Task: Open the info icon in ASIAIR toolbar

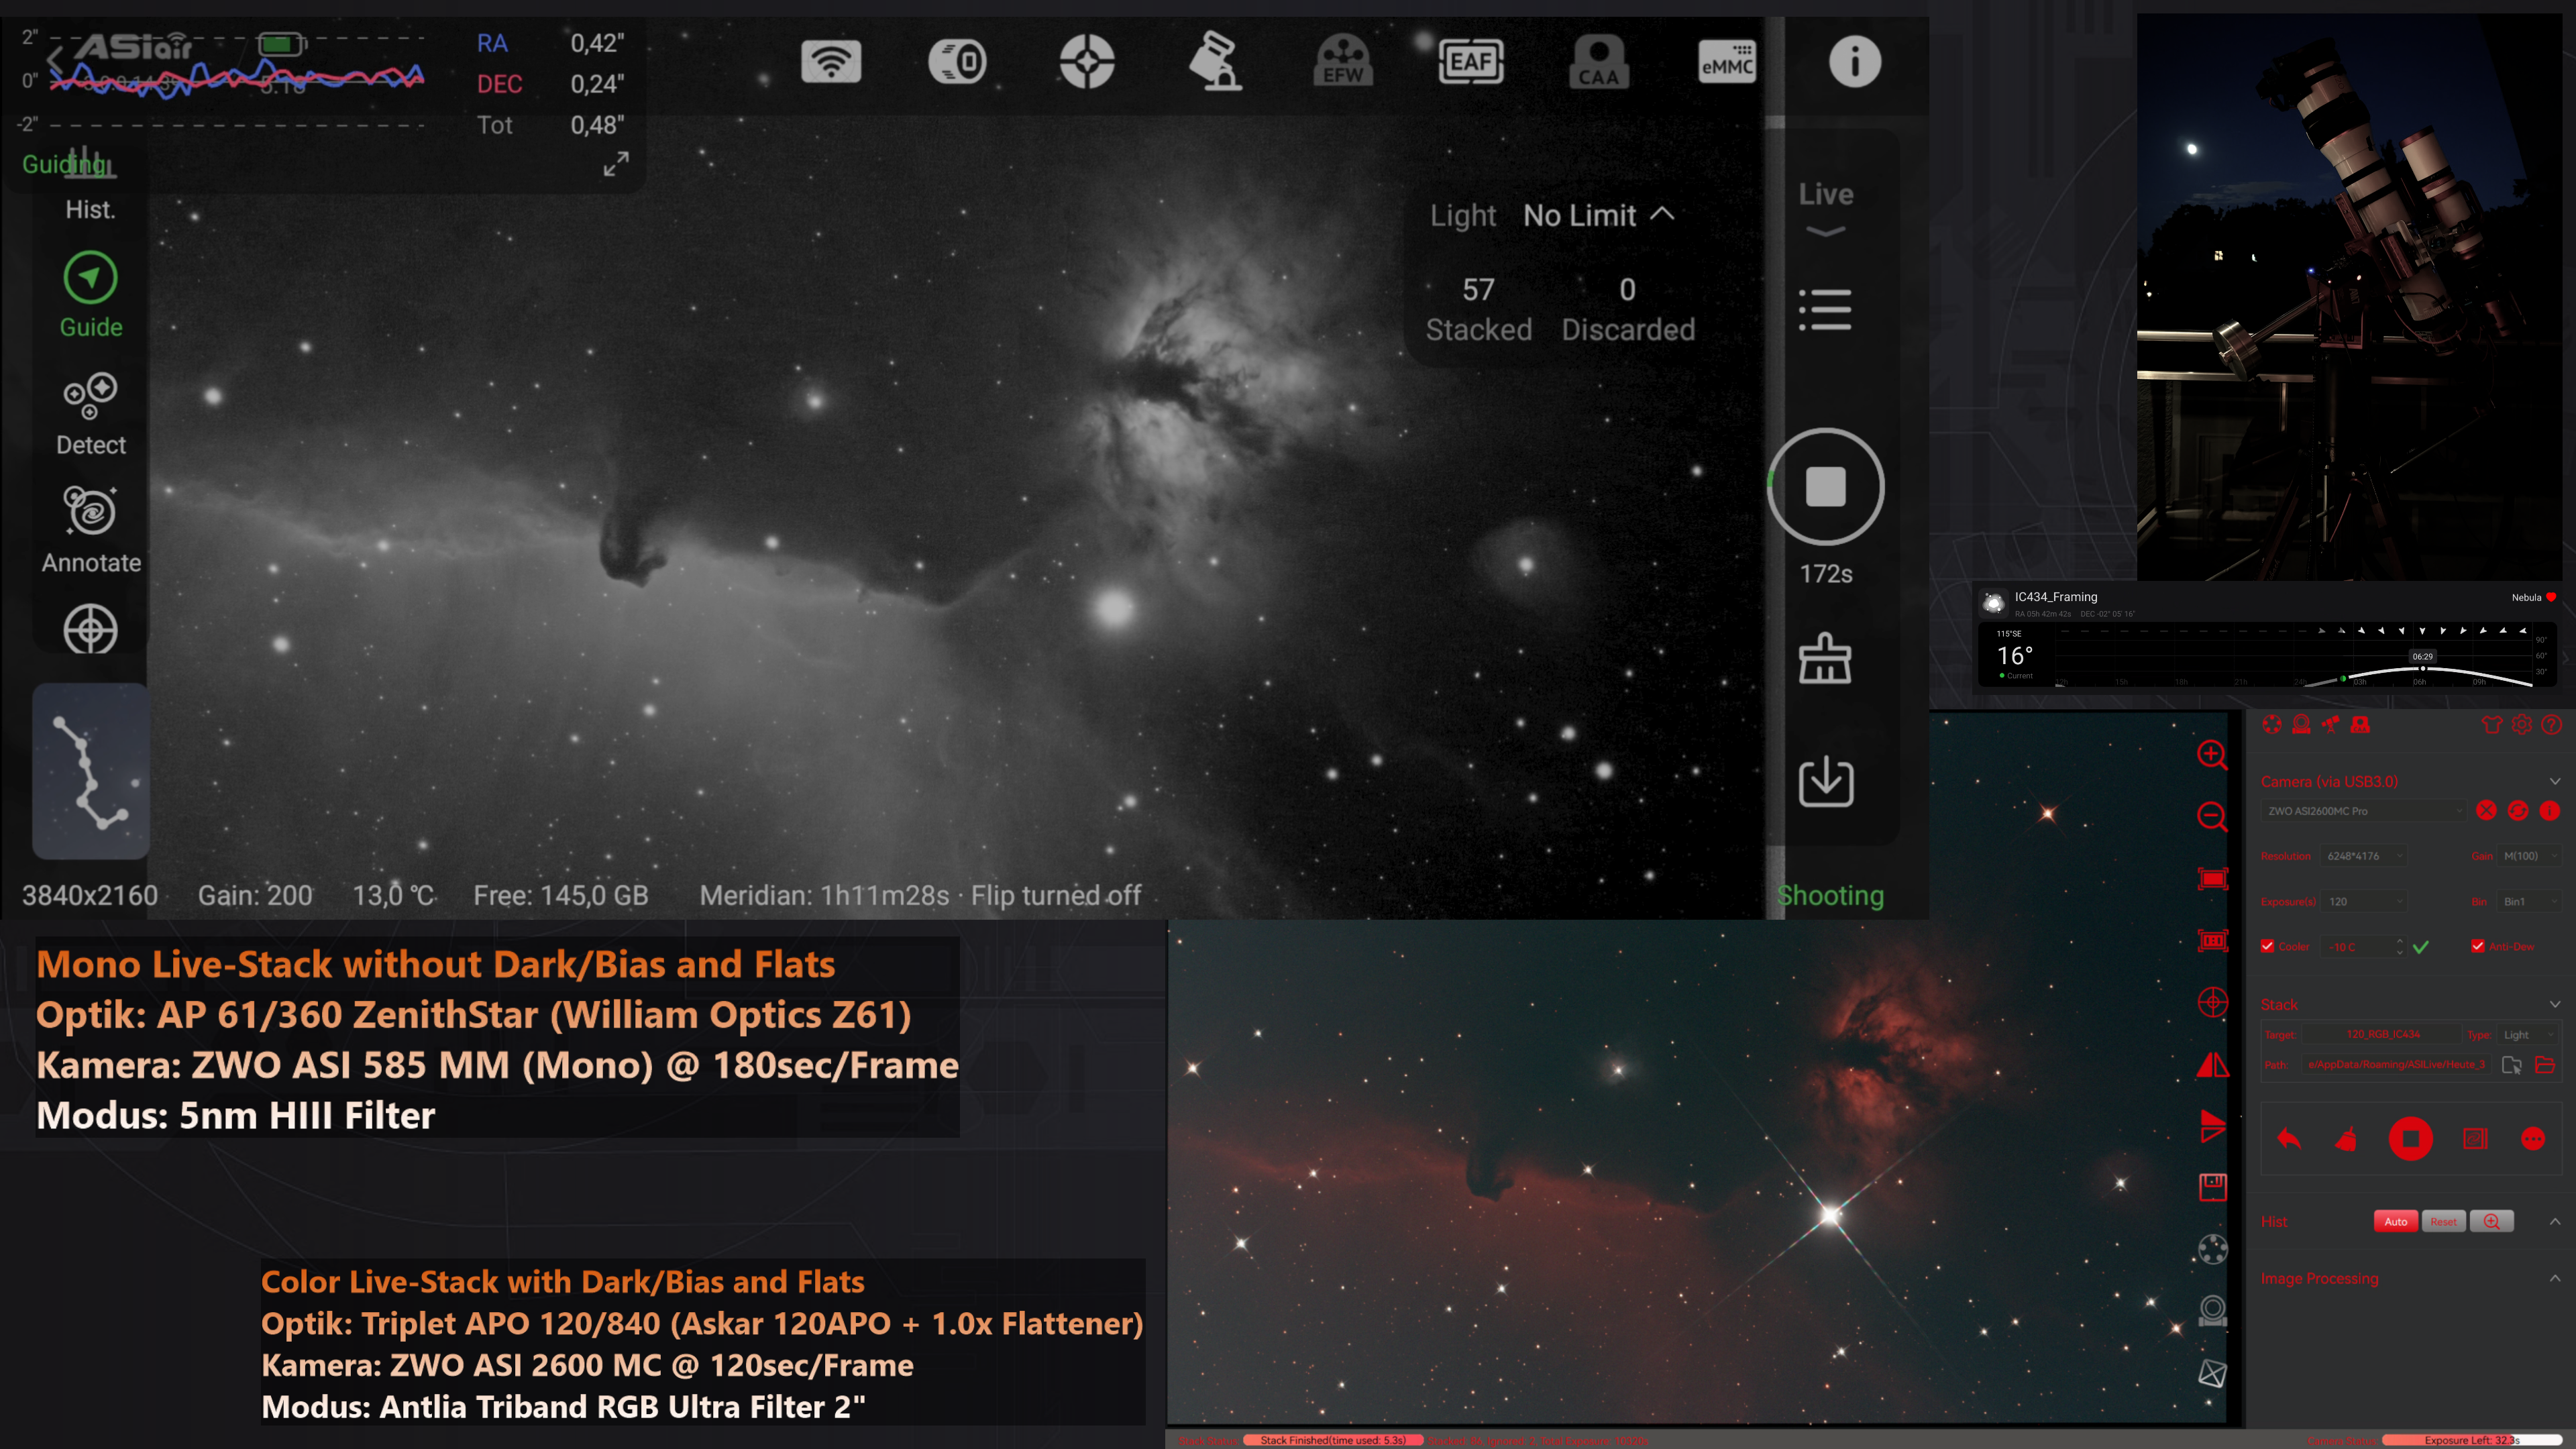Action: [x=1855, y=62]
